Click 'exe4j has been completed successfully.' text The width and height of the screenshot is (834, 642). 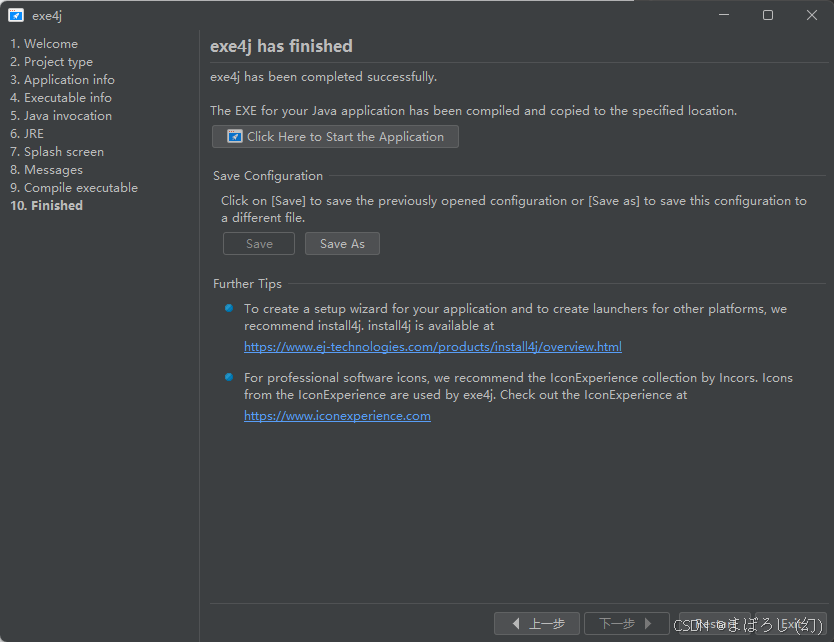[x=323, y=77]
